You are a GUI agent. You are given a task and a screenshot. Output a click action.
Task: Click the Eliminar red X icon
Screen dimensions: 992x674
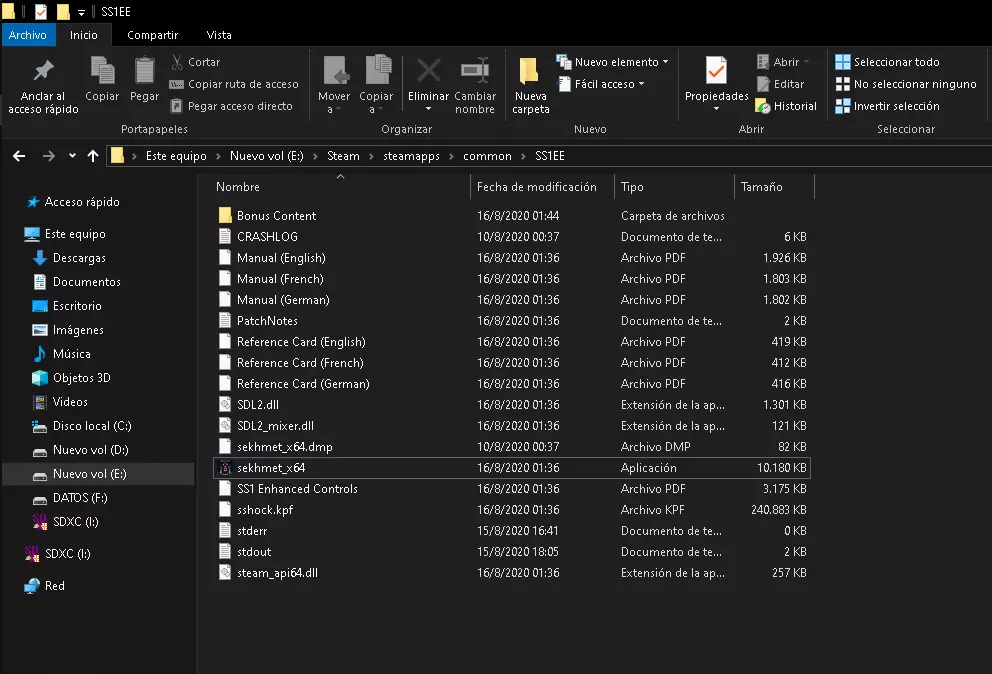click(x=428, y=71)
